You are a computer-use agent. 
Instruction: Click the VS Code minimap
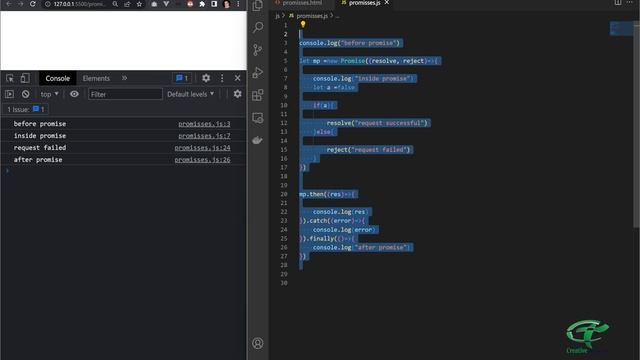621,29
